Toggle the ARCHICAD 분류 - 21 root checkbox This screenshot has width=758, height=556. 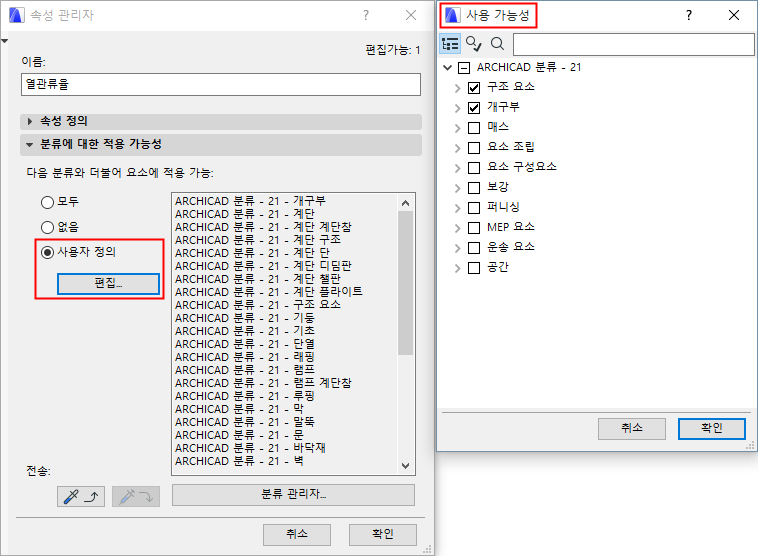coord(464,68)
